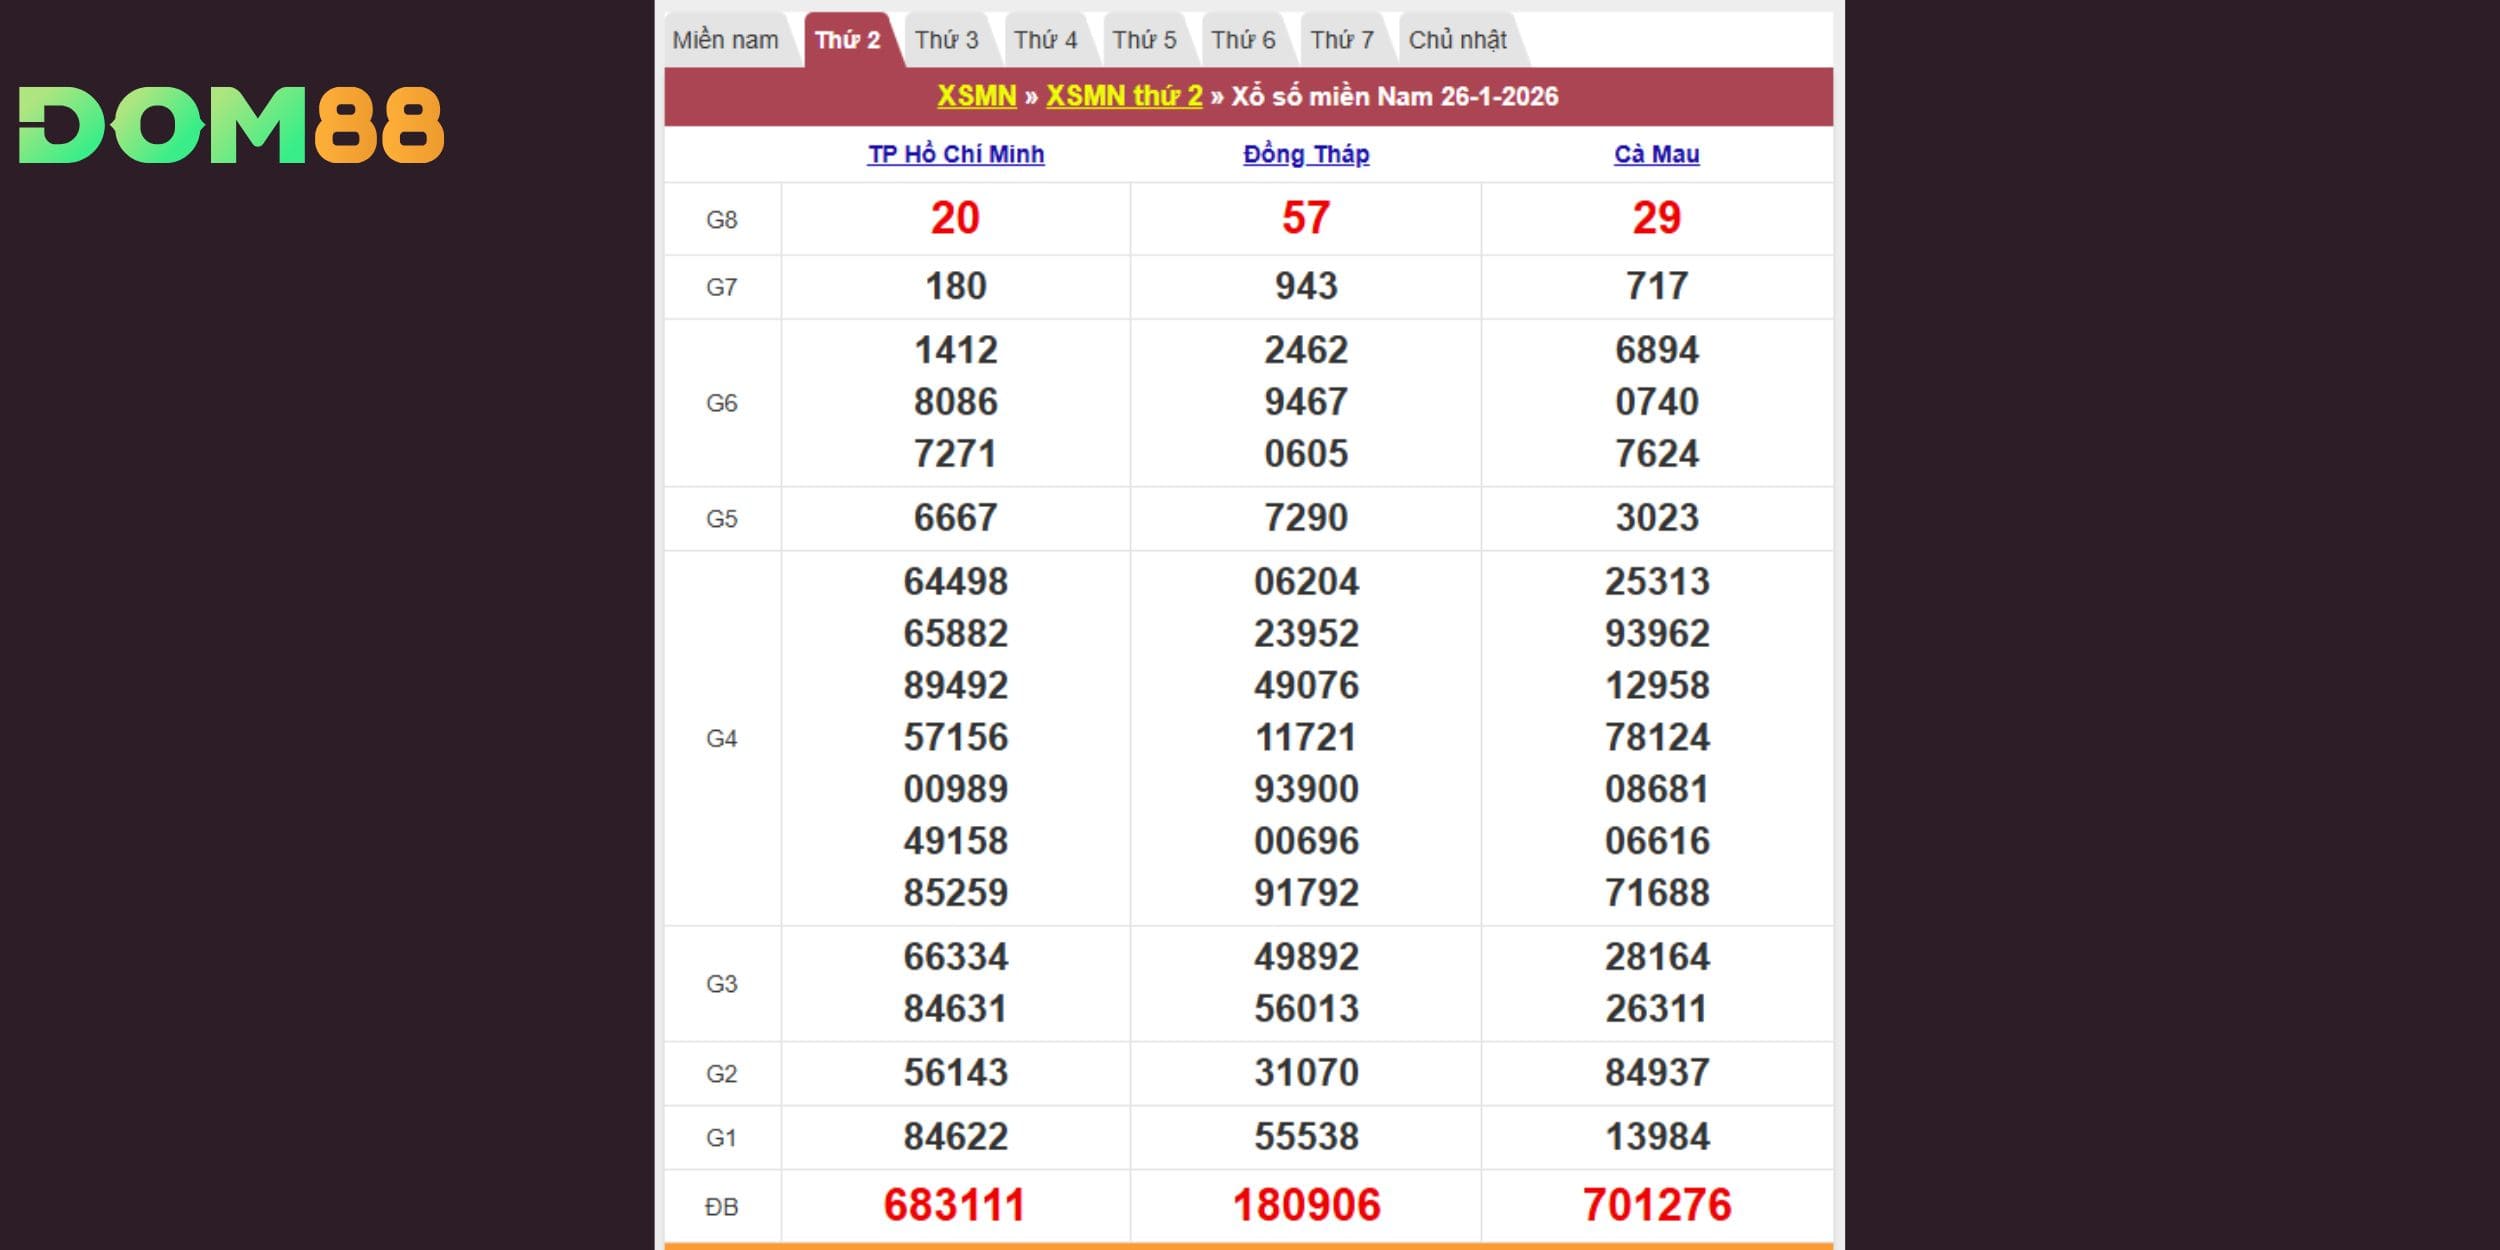
Task: Click the XSMN breadcrumb link
Action: pos(976,96)
